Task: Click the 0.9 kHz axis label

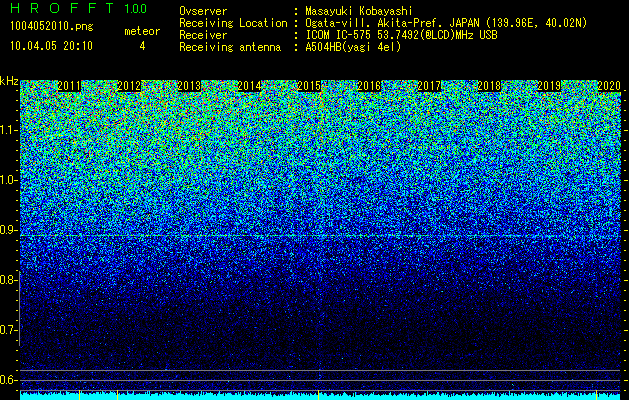Action: pos(8,230)
